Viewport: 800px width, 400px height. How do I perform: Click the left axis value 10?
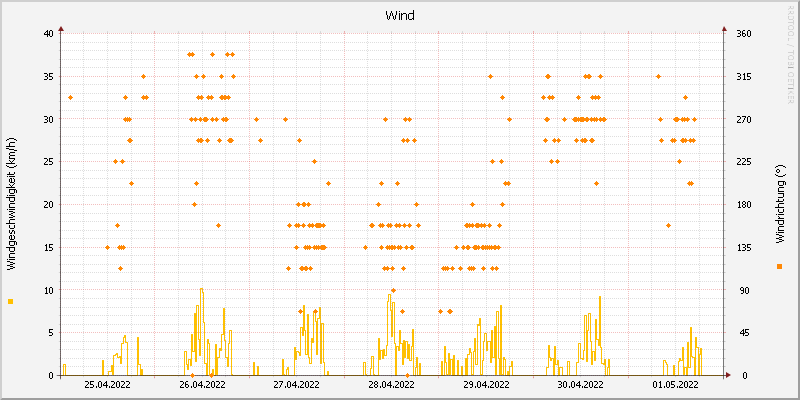click(48, 290)
